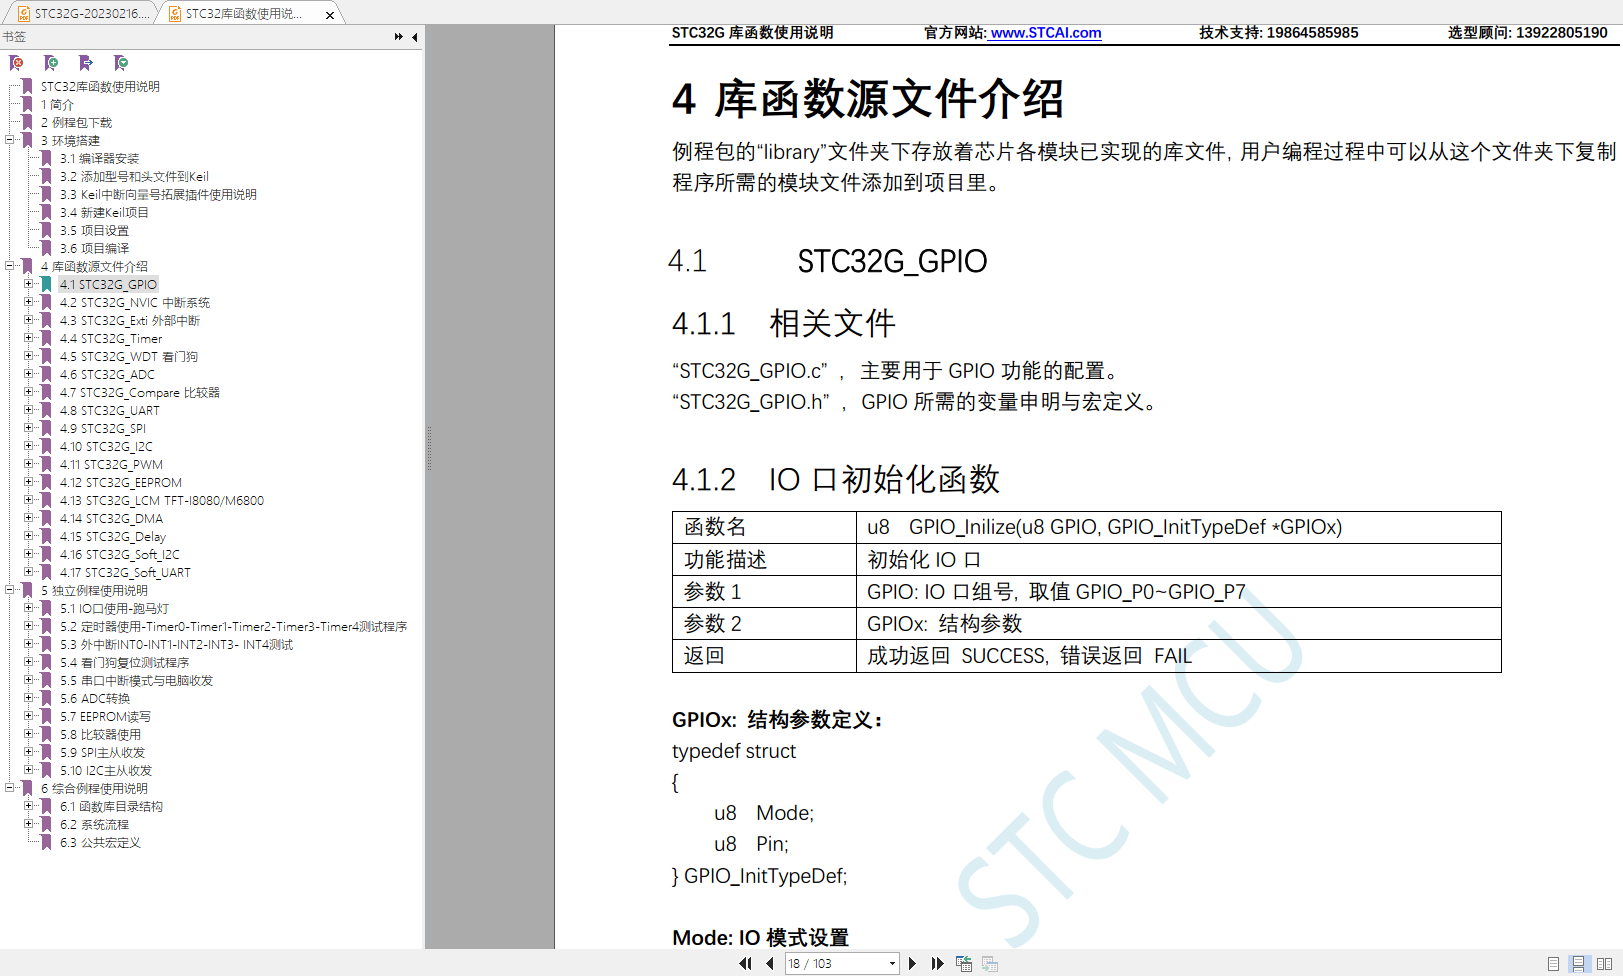The height and width of the screenshot is (976, 1623).
Task: Jump to bookmark 3.5 项目设置
Action: pyautogui.click(x=94, y=230)
